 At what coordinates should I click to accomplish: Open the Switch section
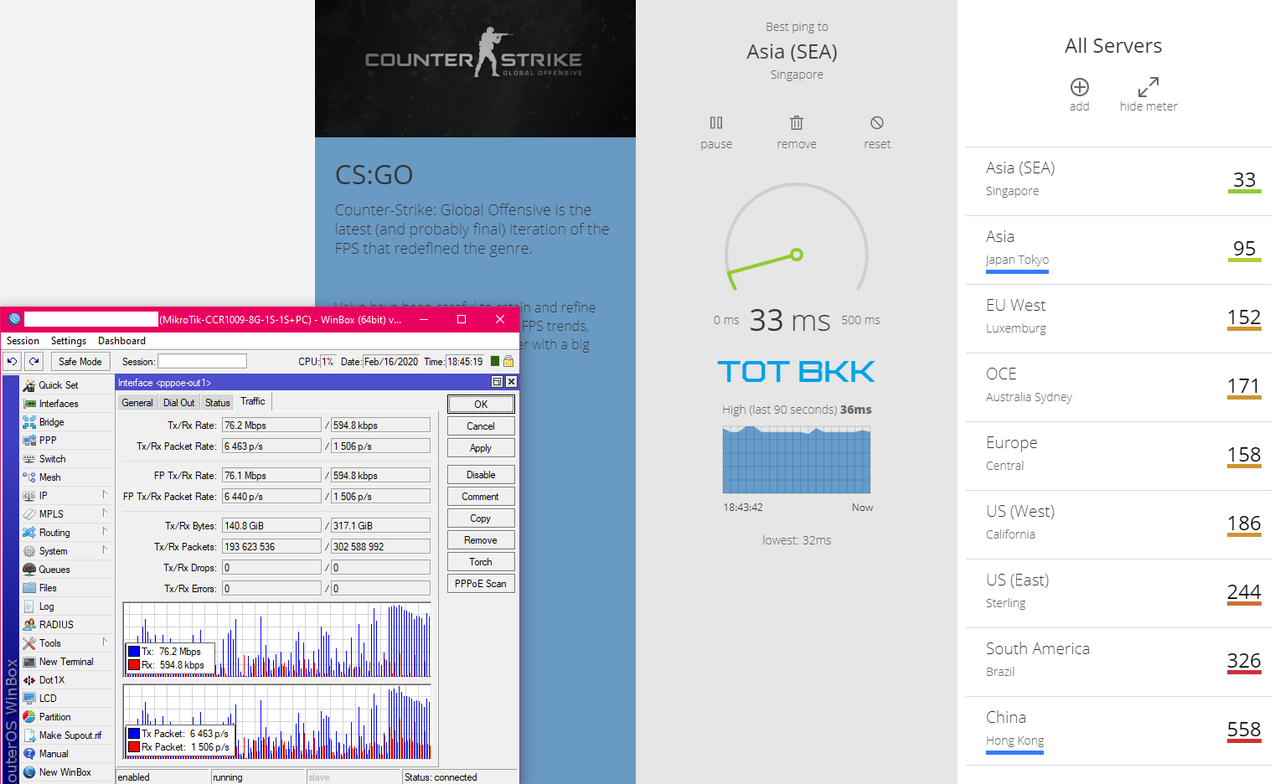(x=52, y=459)
